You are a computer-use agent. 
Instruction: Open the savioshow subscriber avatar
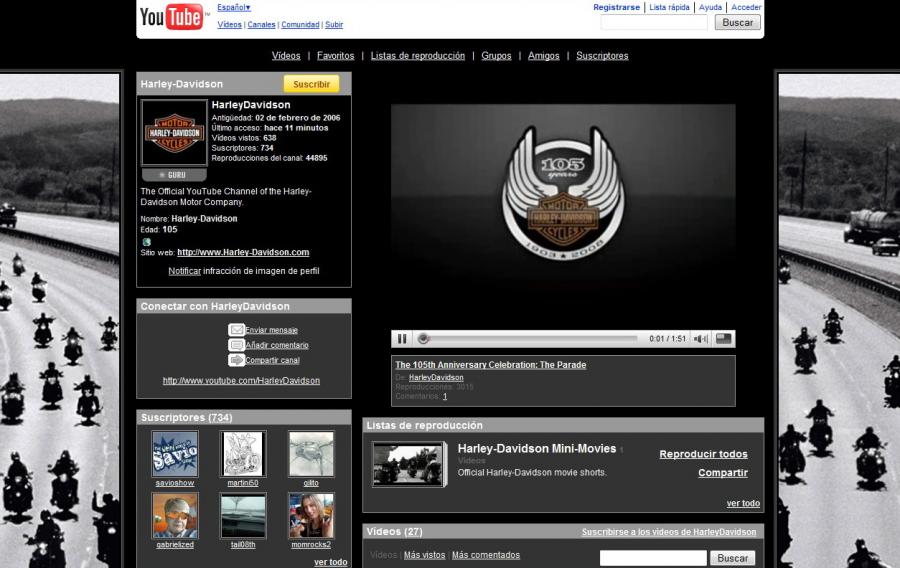[175, 454]
